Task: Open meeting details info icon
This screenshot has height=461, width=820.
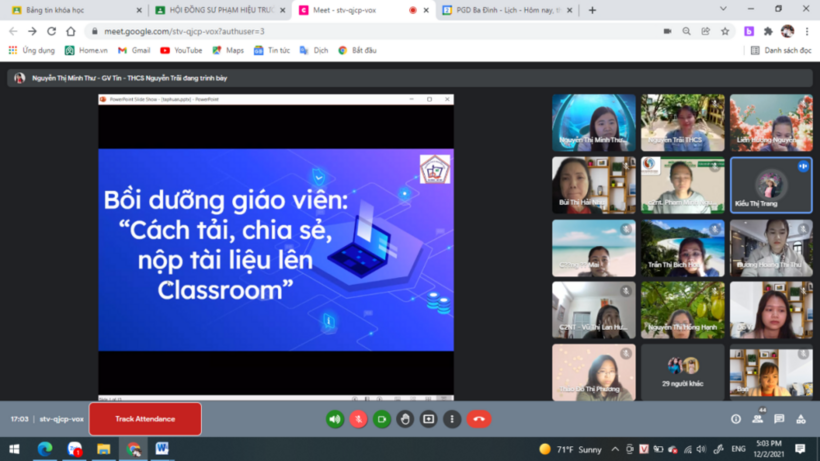Action: coord(736,419)
